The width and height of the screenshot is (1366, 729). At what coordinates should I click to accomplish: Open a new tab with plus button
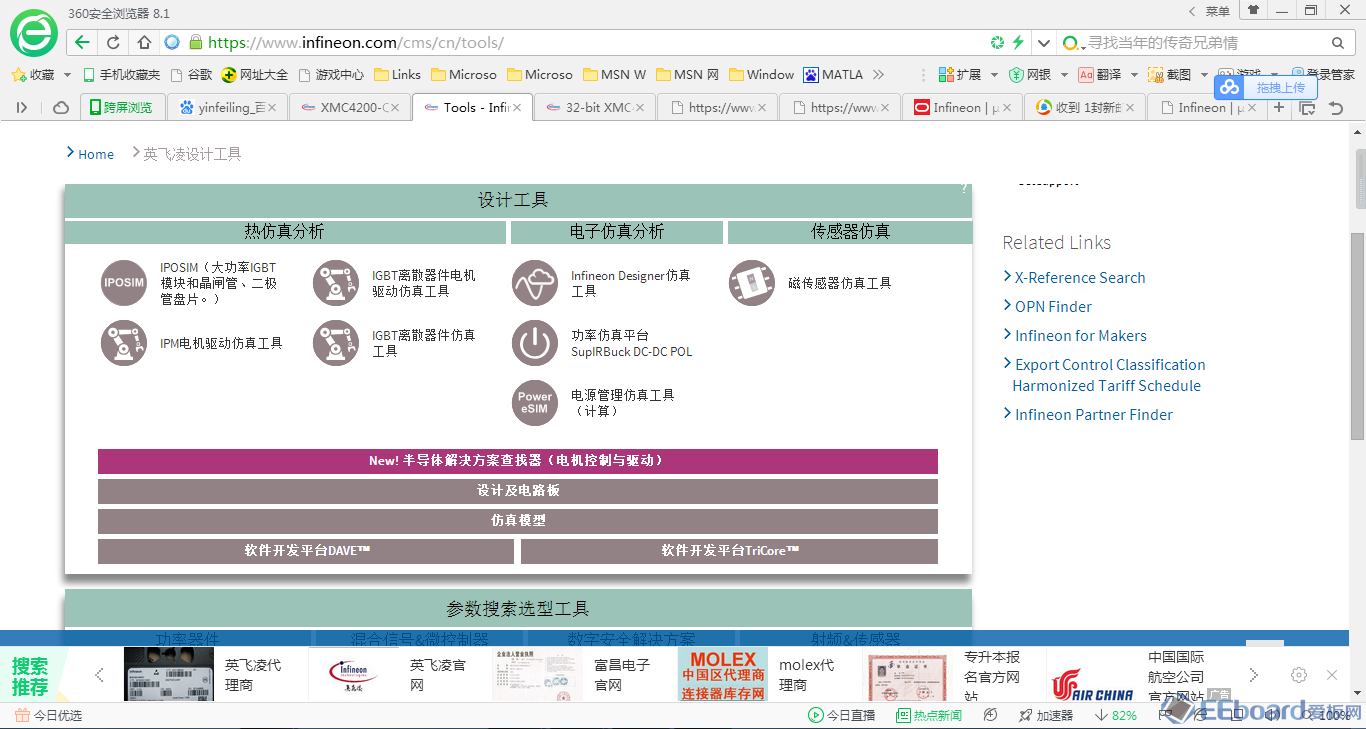pos(1279,107)
